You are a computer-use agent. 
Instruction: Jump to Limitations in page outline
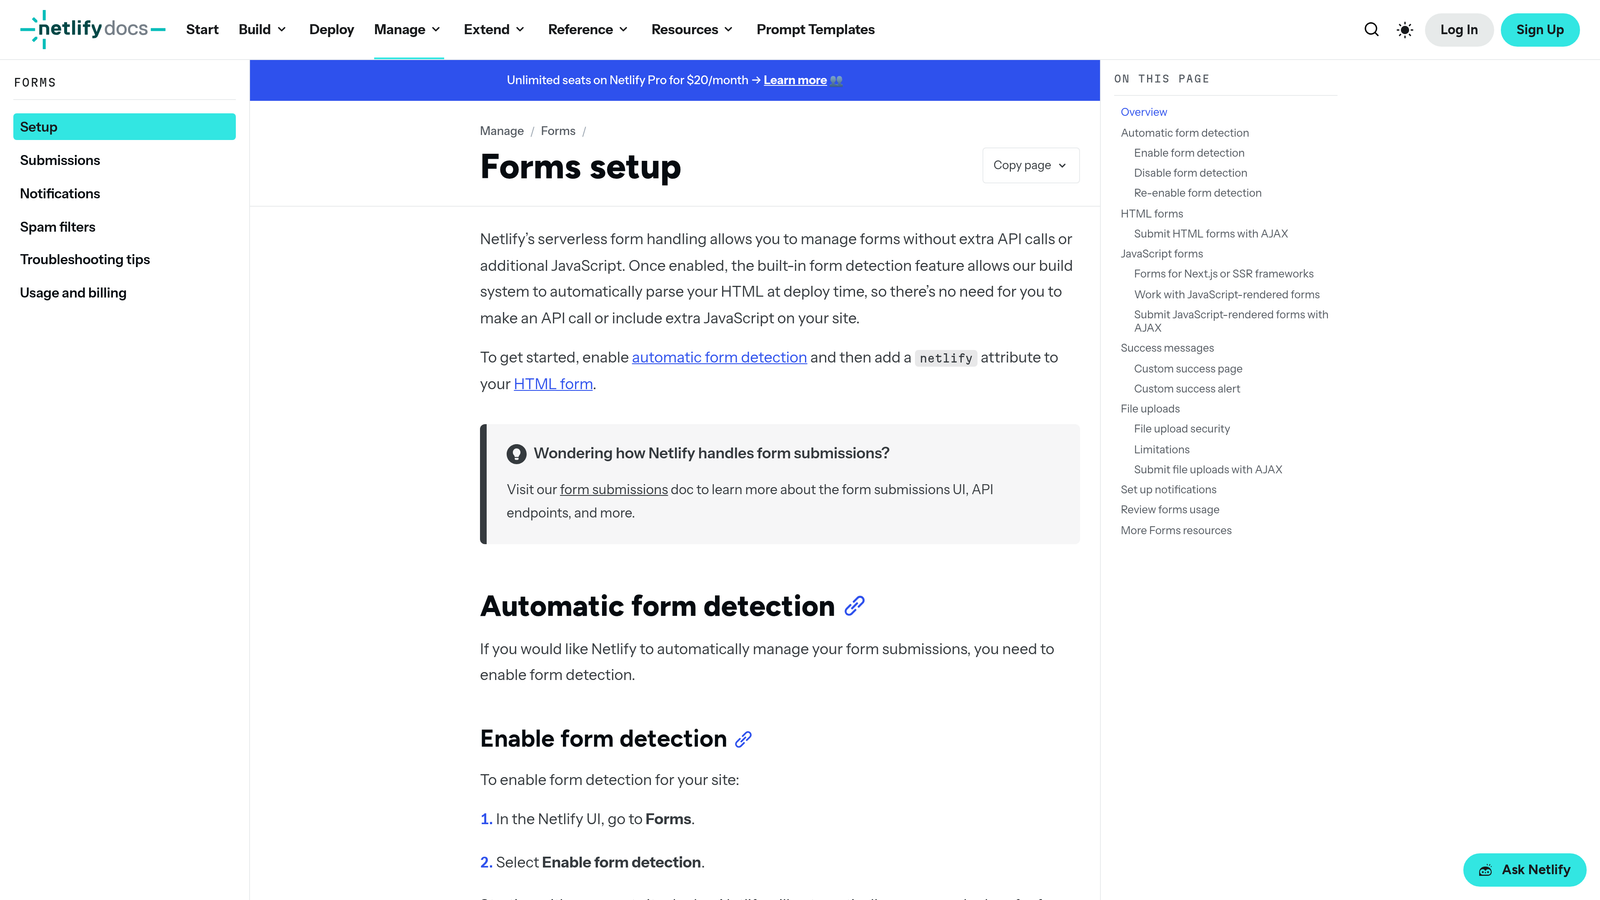(x=1162, y=450)
